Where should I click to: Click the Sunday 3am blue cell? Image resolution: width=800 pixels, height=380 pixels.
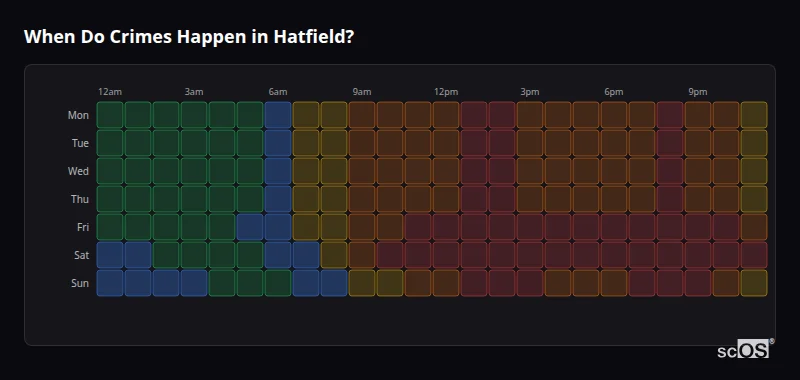coord(194,283)
